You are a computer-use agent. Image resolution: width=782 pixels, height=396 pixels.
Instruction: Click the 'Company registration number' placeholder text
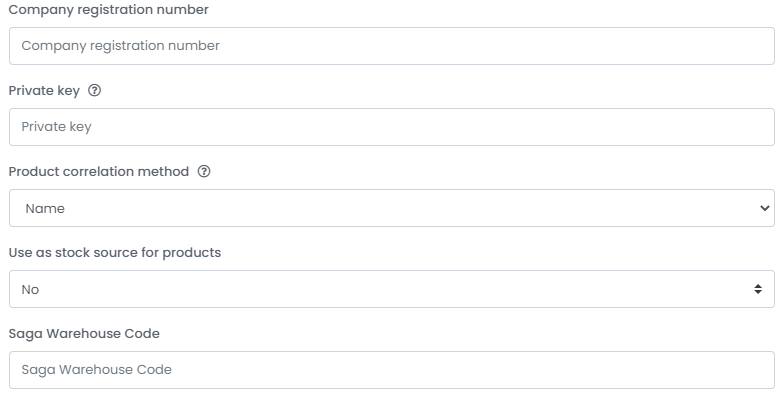[x=120, y=45]
